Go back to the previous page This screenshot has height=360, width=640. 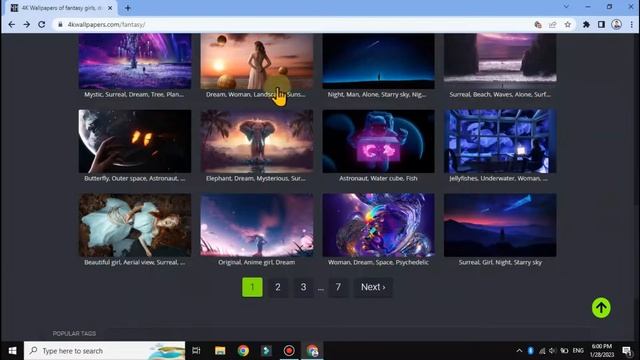(11, 24)
